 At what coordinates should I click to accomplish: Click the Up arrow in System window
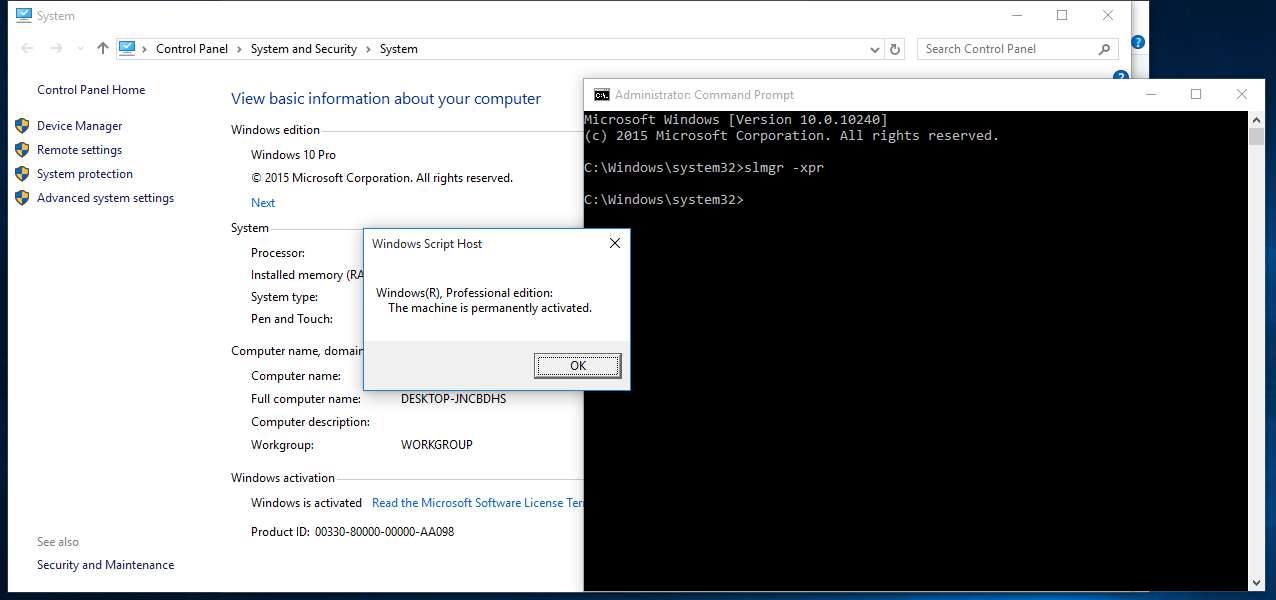102,48
